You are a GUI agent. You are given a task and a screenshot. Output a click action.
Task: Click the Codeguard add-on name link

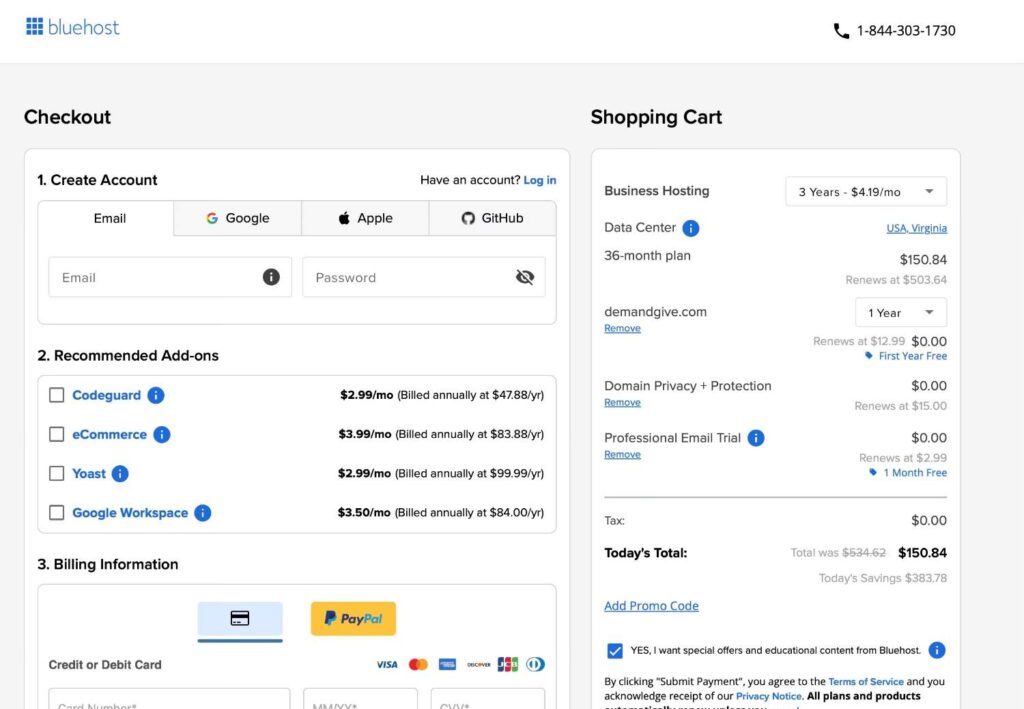[x=106, y=395]
